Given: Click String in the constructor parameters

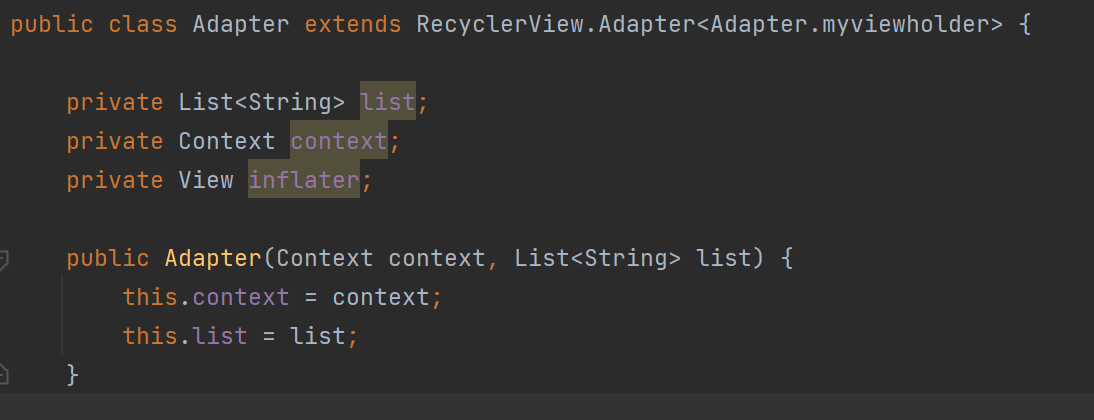Looking at the screenshot, I should click(626, 259).
